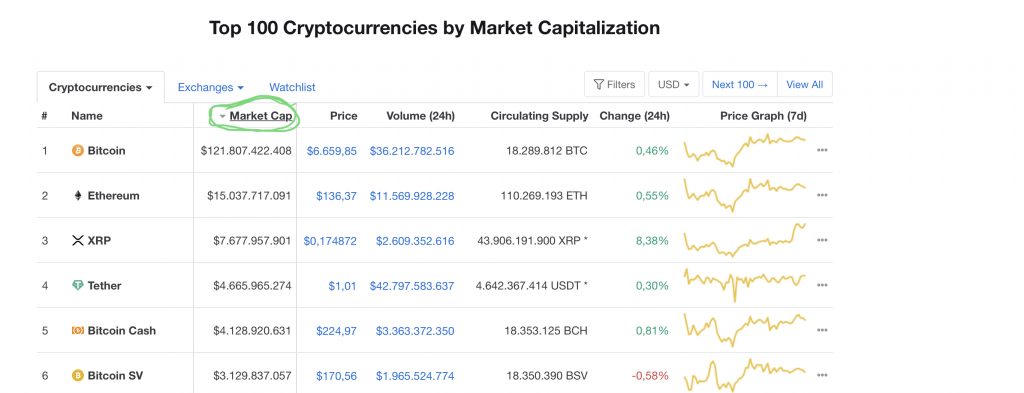Click the Ethereum diamond logo icon
This screenshot has width=1024, height=393.
(78, 196)
